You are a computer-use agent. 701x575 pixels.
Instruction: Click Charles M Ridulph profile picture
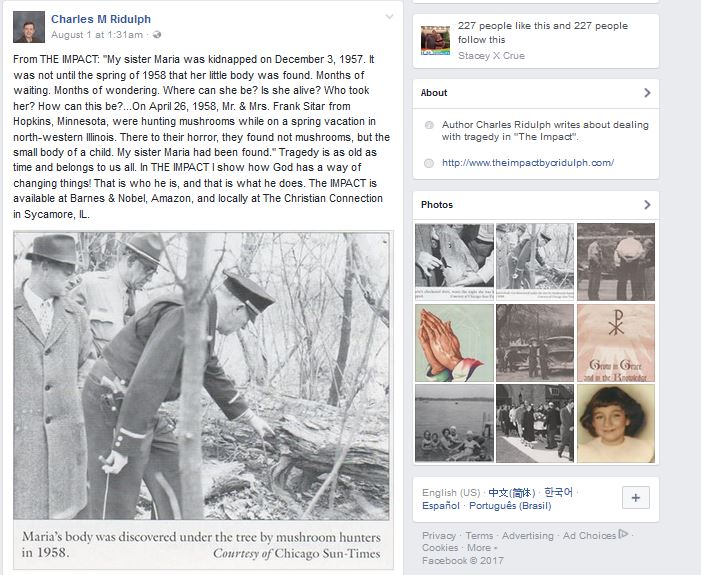pos(29,27)
